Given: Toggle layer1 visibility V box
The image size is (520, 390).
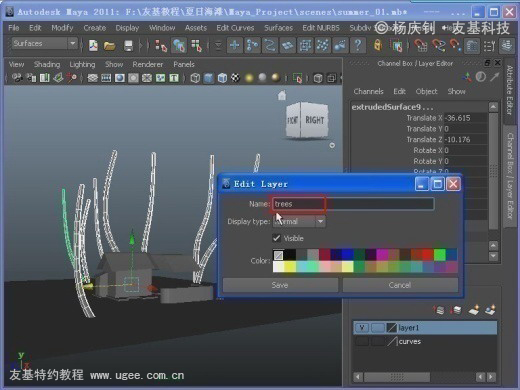Looking at the screenshot, I should (x=362, y=328).
